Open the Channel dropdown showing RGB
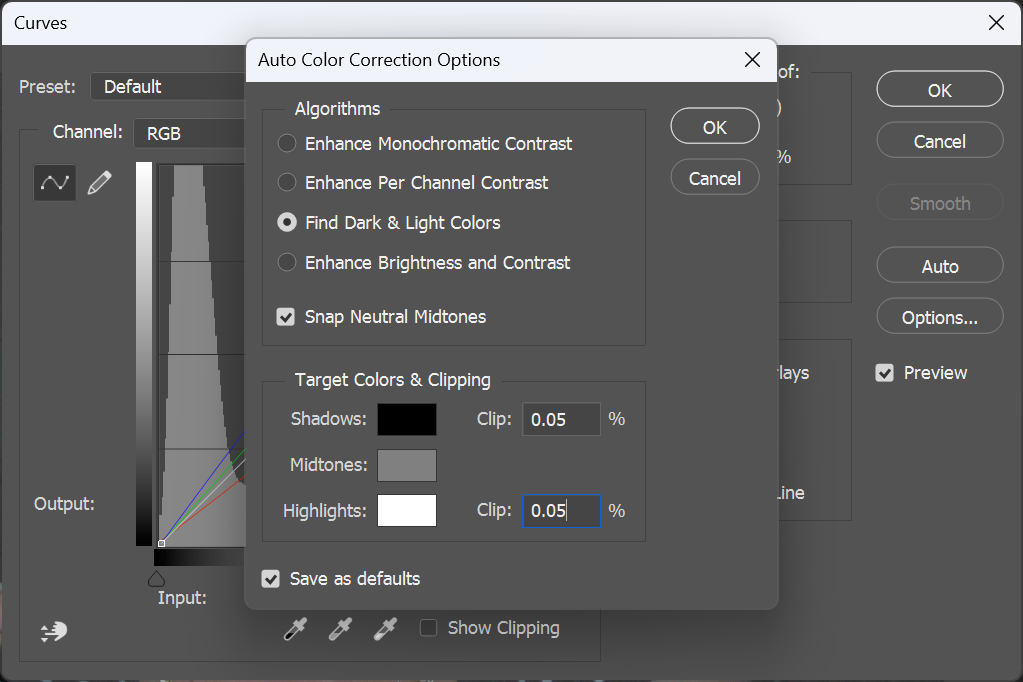 (x=190, y=133)
